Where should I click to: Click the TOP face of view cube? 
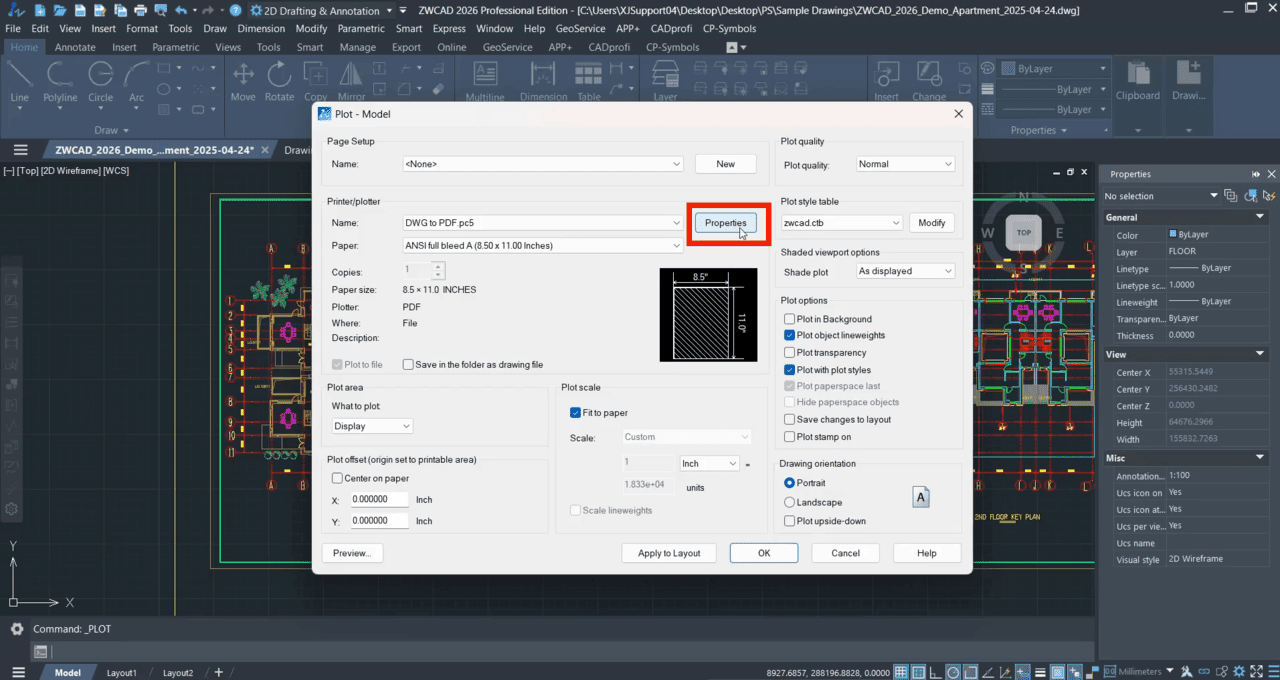[x=1023, y=232]
